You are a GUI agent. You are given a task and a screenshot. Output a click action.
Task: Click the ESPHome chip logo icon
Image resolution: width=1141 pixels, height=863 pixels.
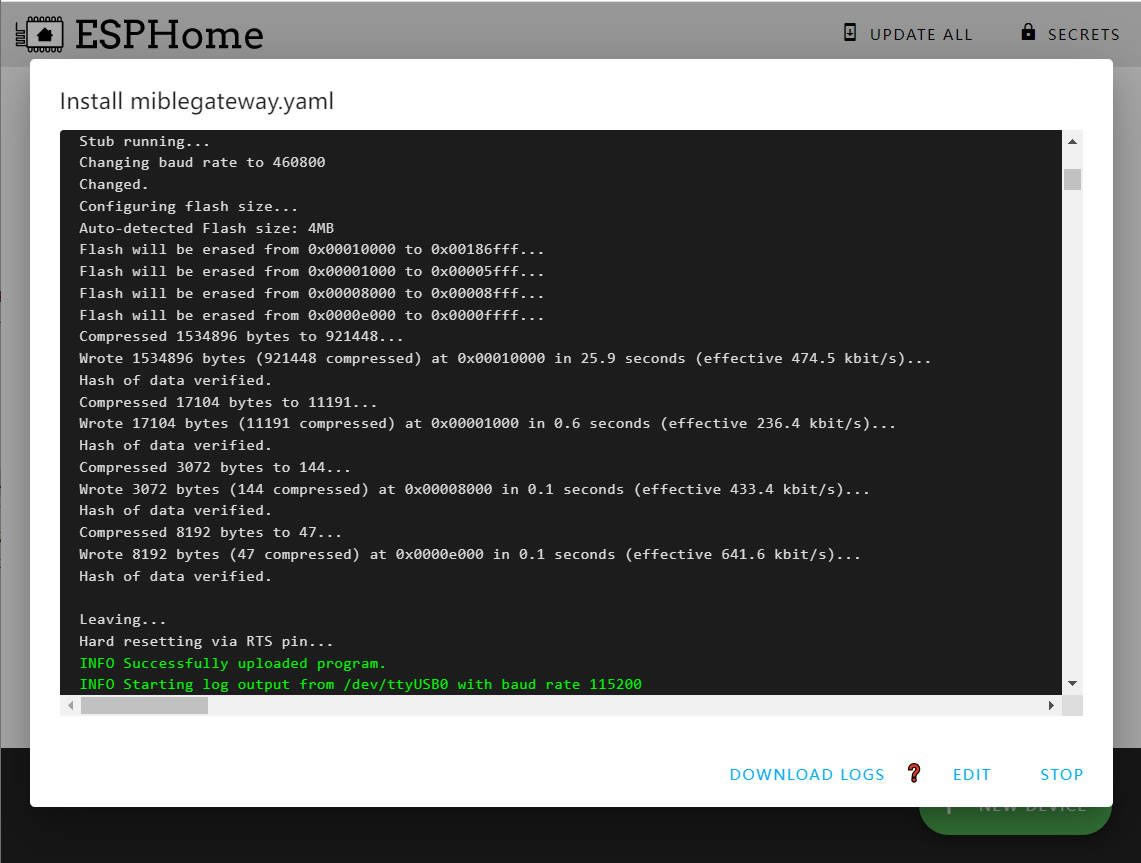39,34
